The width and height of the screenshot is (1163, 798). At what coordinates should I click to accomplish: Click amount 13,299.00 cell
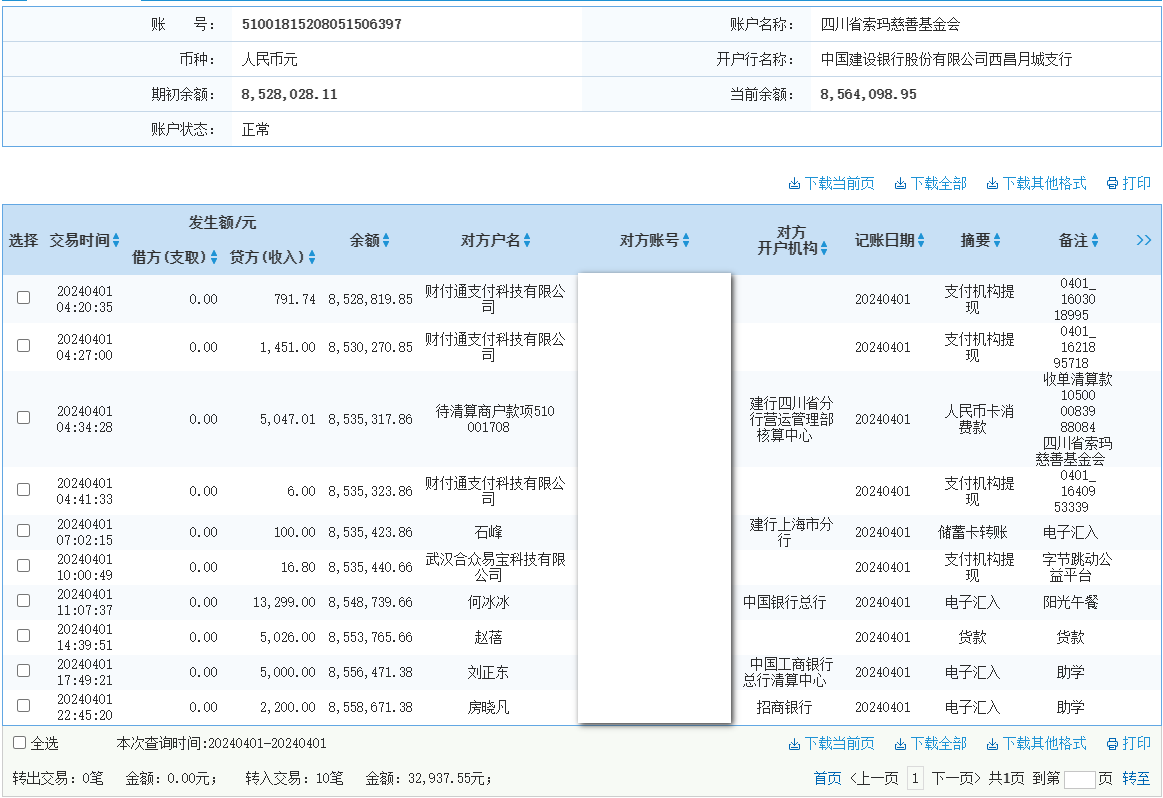tap(284, 602)
